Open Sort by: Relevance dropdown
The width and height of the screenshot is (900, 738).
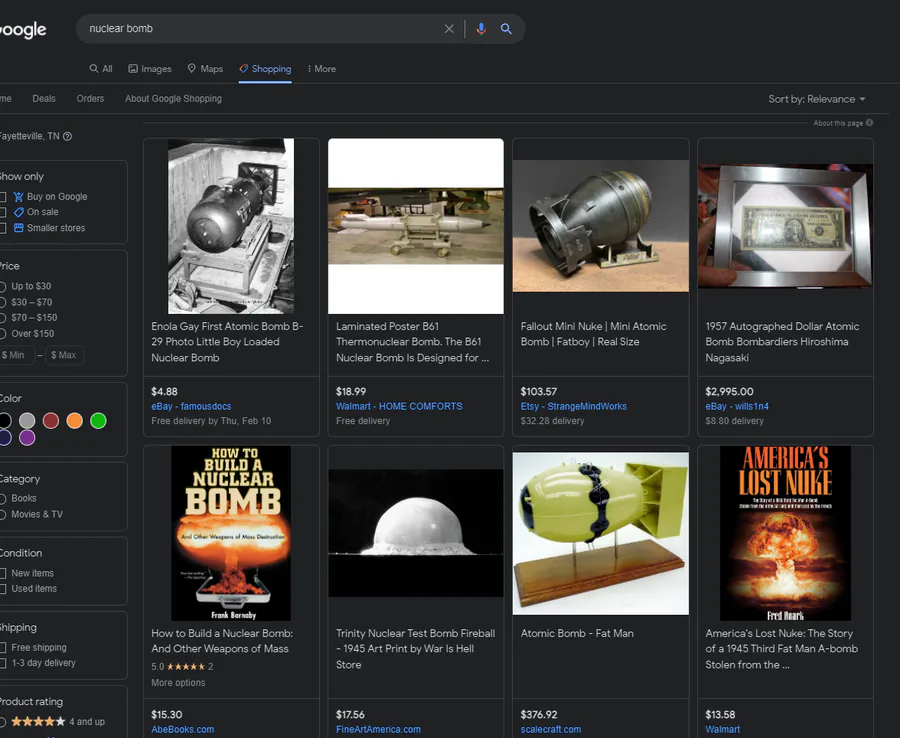coord(816,99)
